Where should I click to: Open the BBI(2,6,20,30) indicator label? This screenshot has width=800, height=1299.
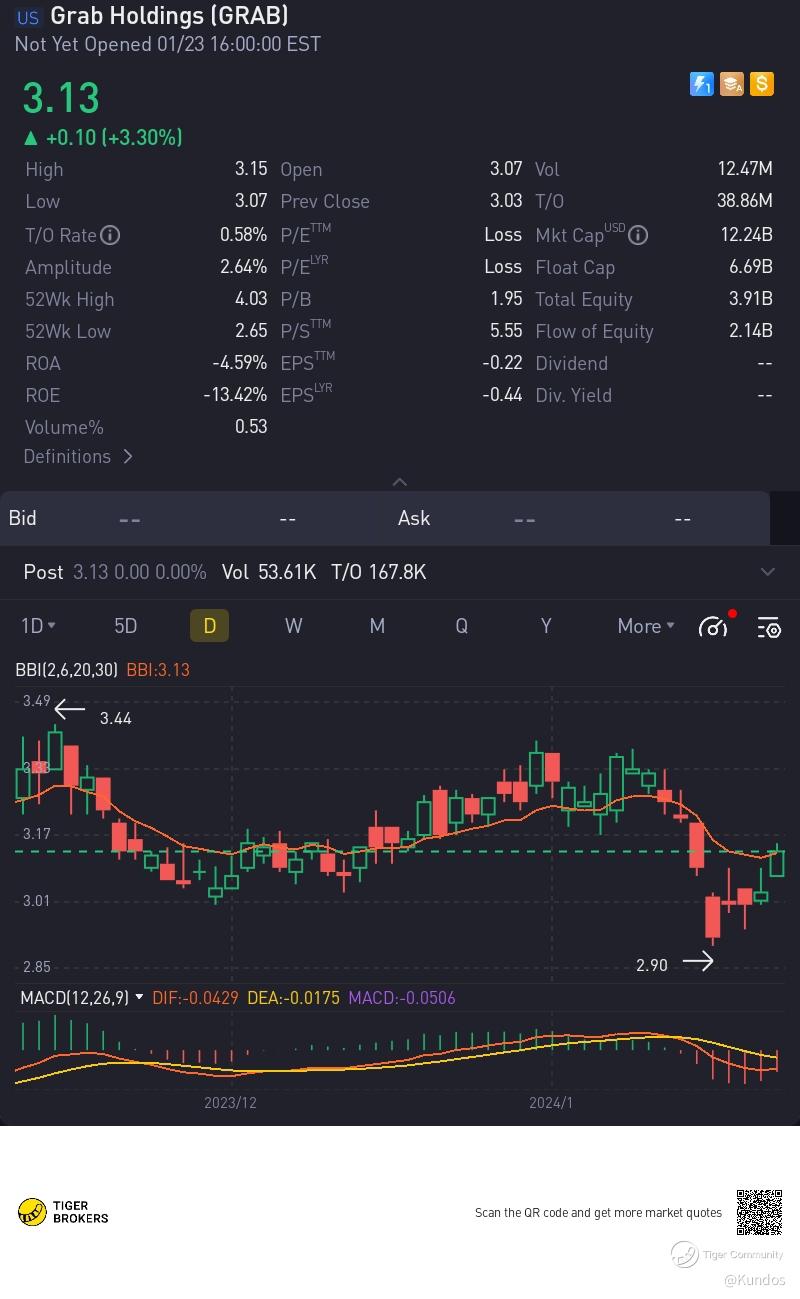point(68,669)
